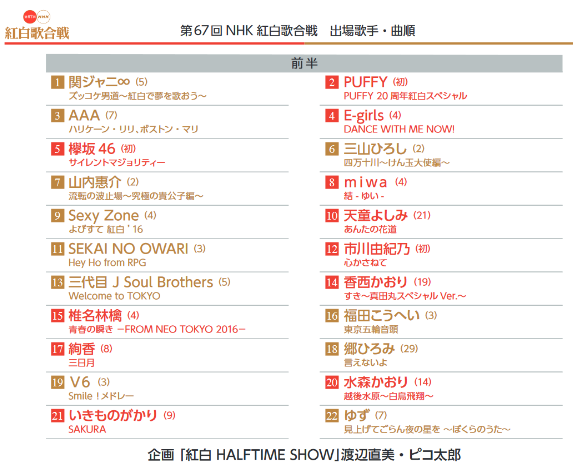Select the song title 東京五輪音頭

[x=371, y=329]
